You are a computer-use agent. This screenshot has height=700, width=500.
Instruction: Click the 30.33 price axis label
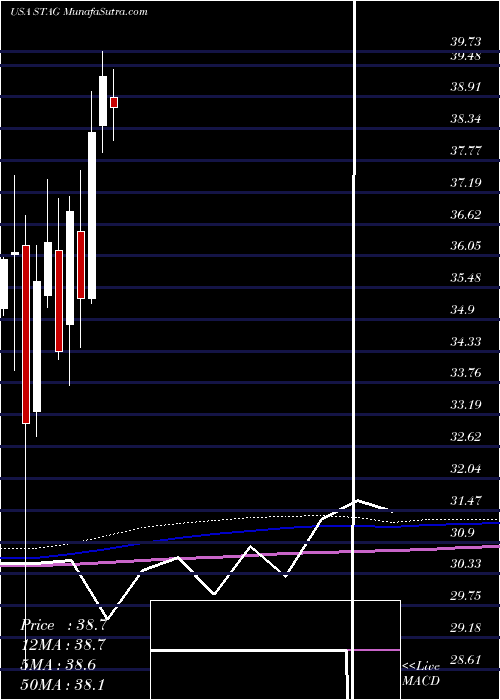click(x=466, y=564)
